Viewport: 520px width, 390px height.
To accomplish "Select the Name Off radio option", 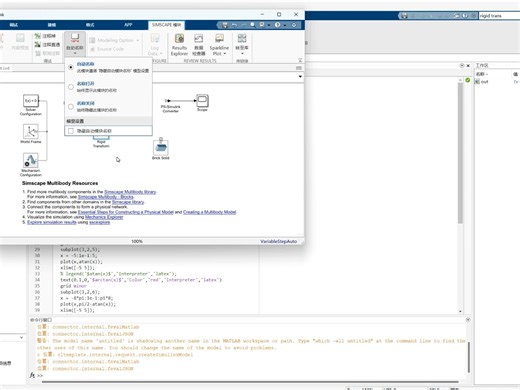I will click(x=71, y=107).
